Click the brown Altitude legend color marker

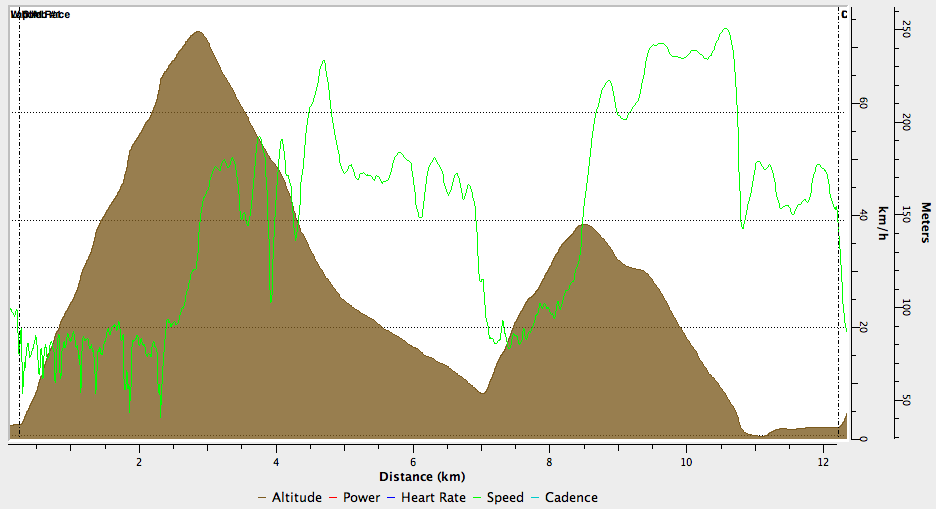(261, 498)
